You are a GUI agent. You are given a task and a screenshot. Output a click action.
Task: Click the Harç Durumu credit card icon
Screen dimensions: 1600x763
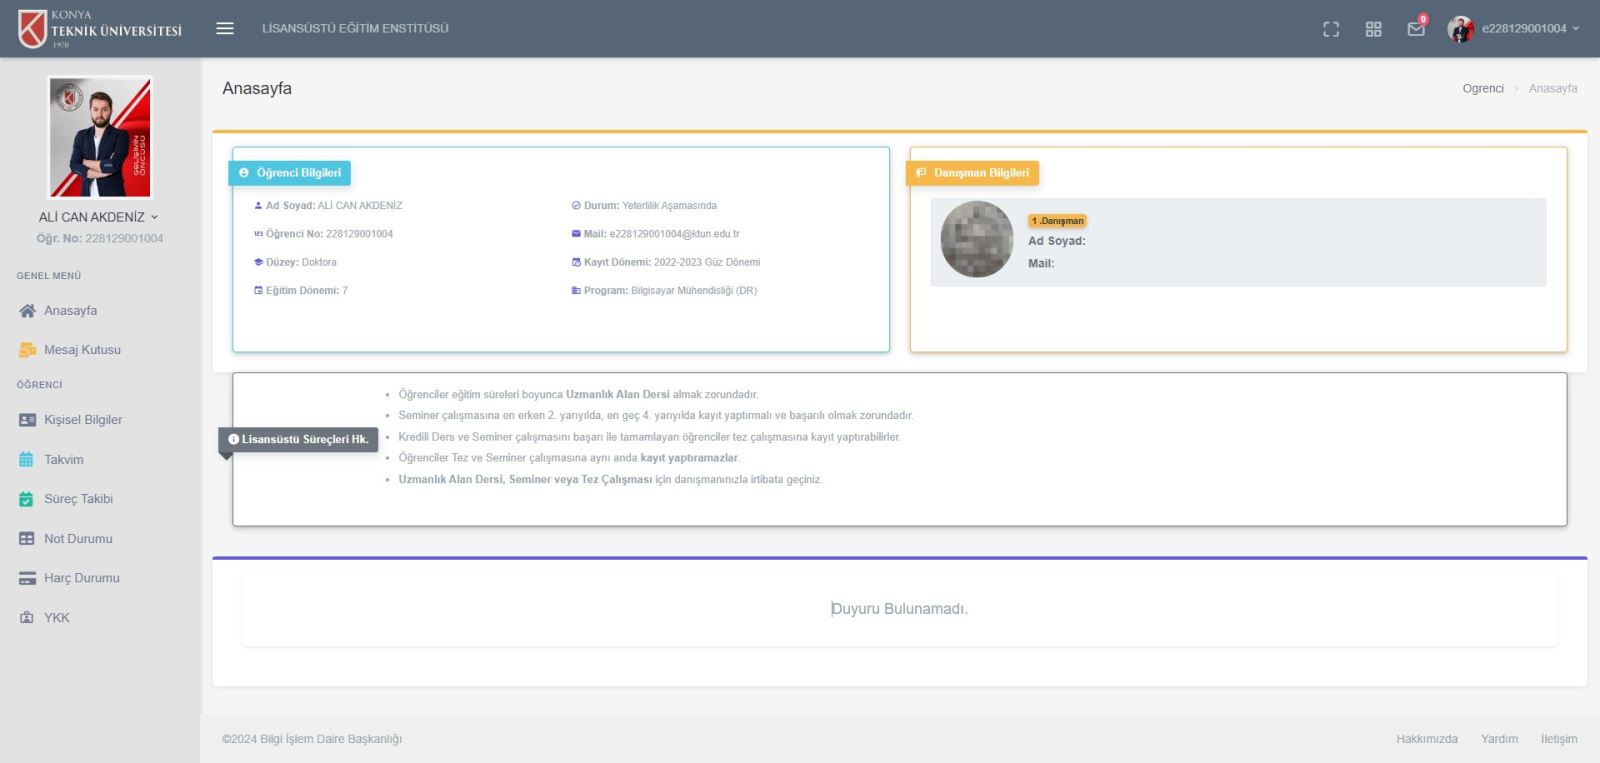[27, 578]
